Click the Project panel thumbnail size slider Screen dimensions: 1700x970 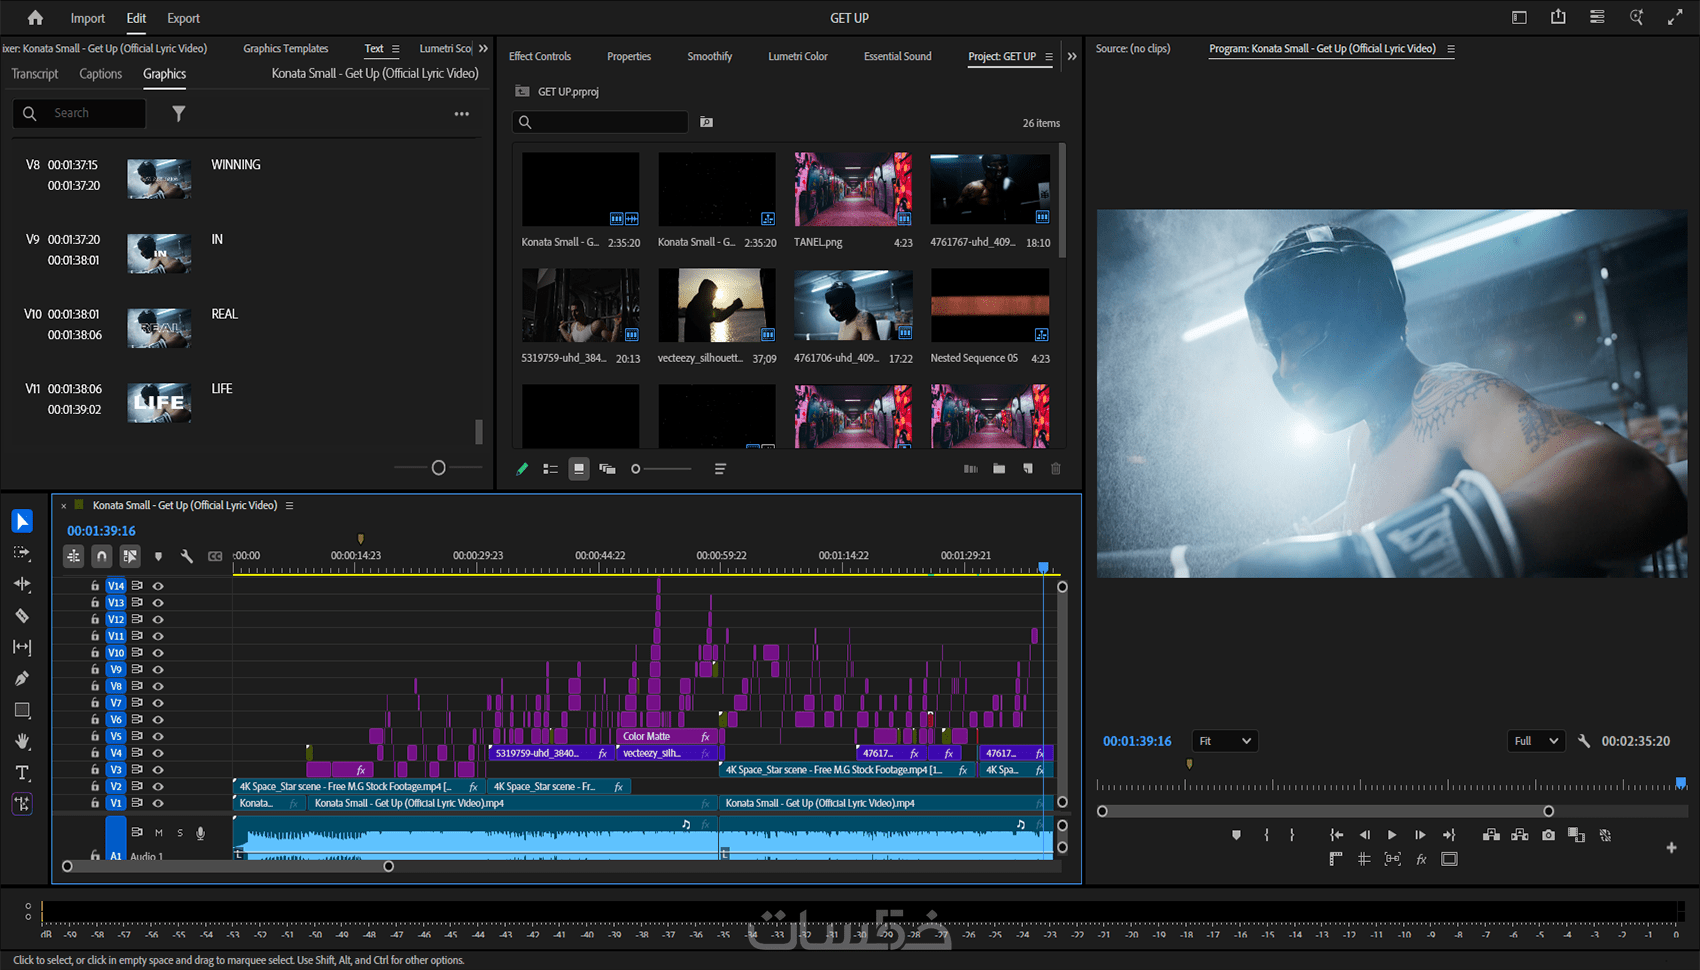coord(661,469)
